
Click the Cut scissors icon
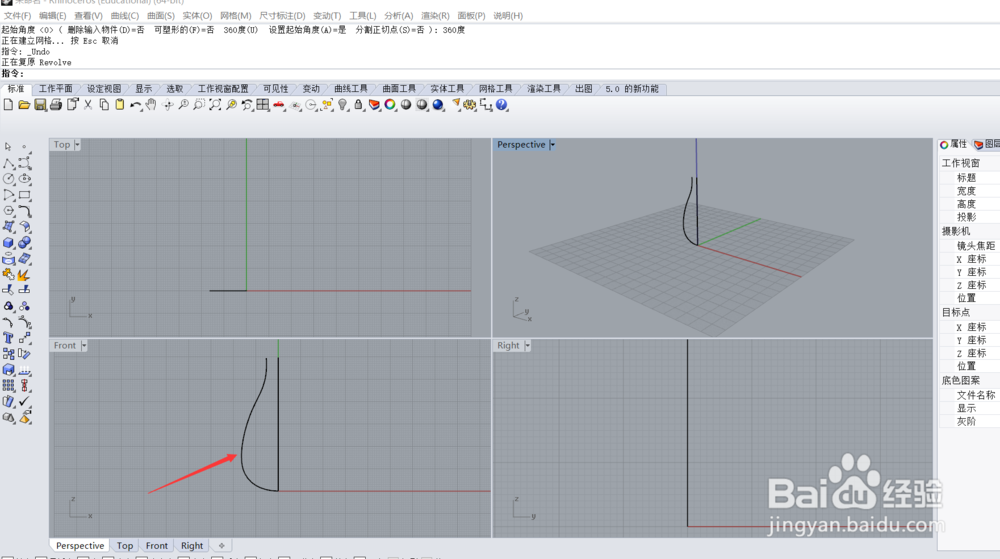pos(88,105)
